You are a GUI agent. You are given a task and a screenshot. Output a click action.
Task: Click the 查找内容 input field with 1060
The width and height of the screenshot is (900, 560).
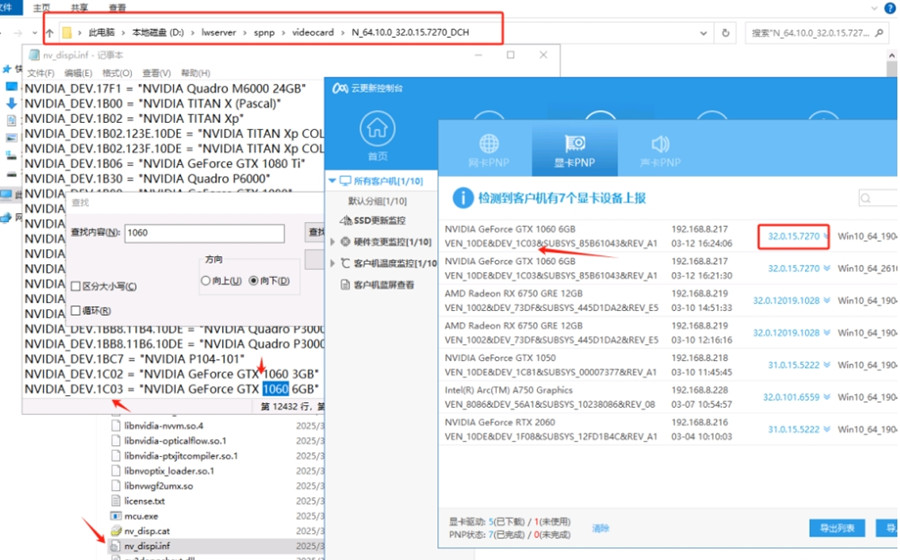pyautogui.click(x=204, y=233)
